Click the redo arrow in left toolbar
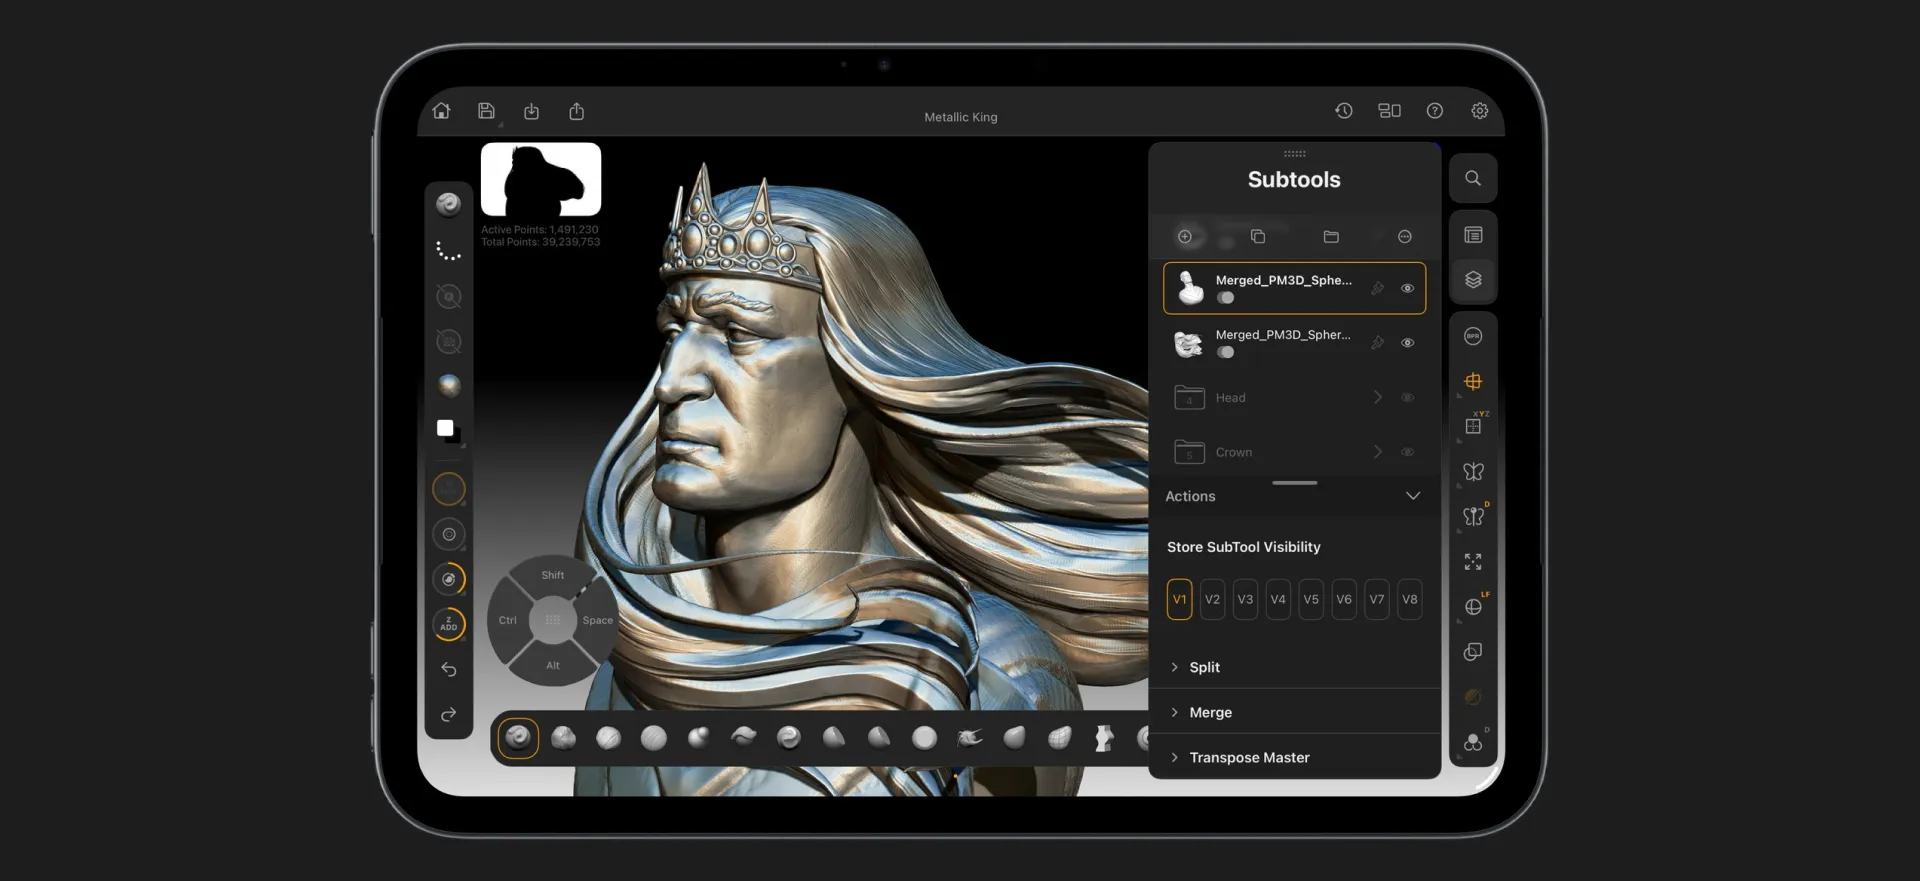 pyautogui.click(x=449, y=714)
